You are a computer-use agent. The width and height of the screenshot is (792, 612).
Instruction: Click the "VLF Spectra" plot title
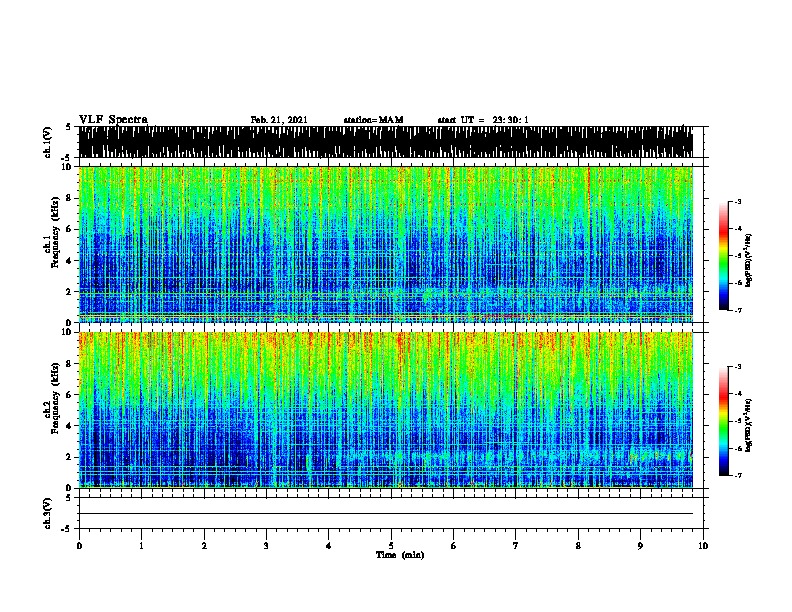click(x=113, y=120)
